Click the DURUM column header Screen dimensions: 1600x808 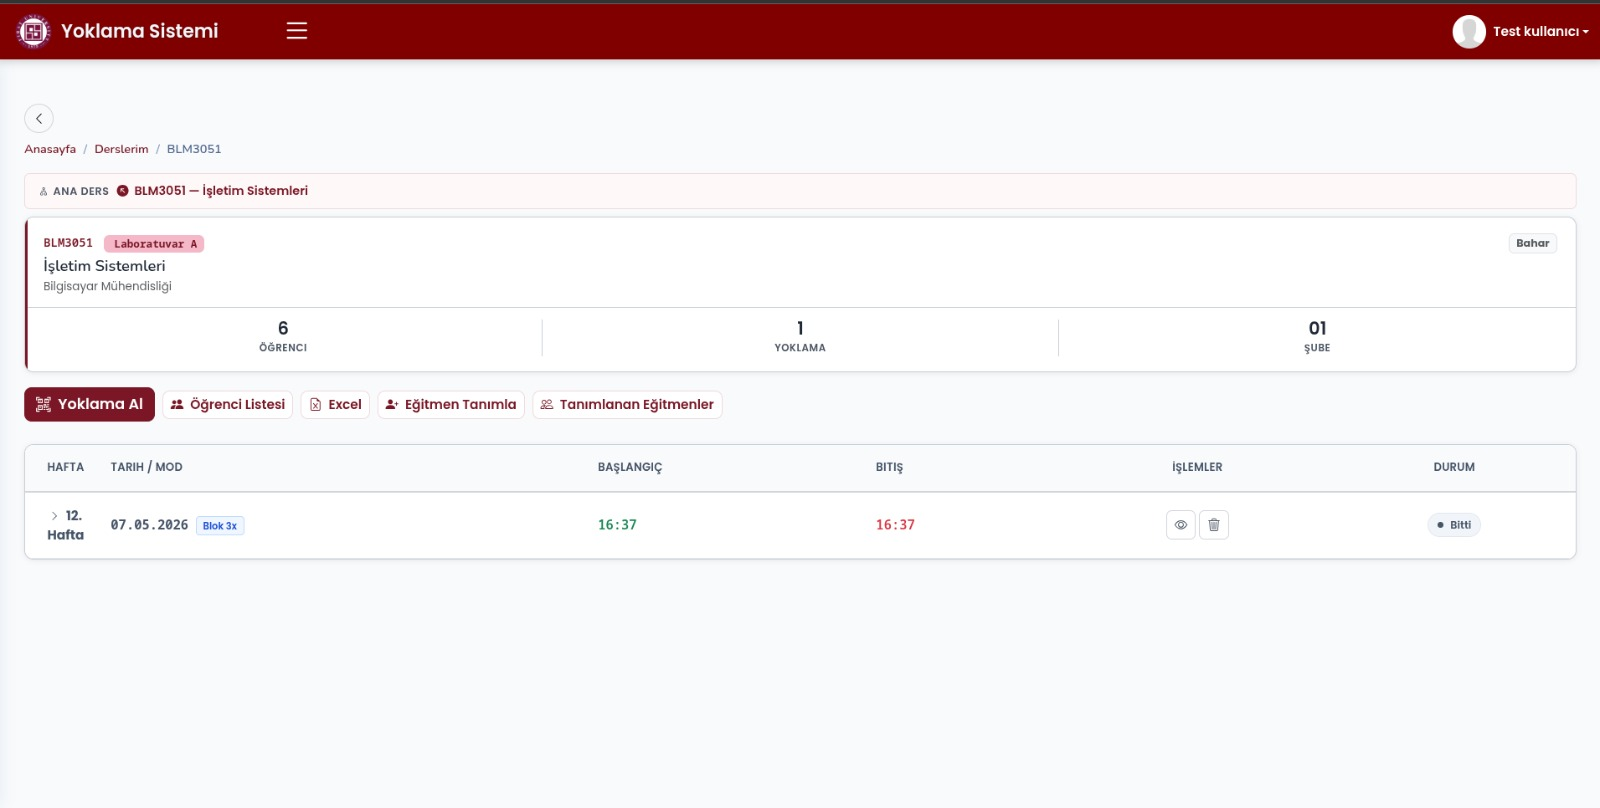click(x=1454, y=467)
